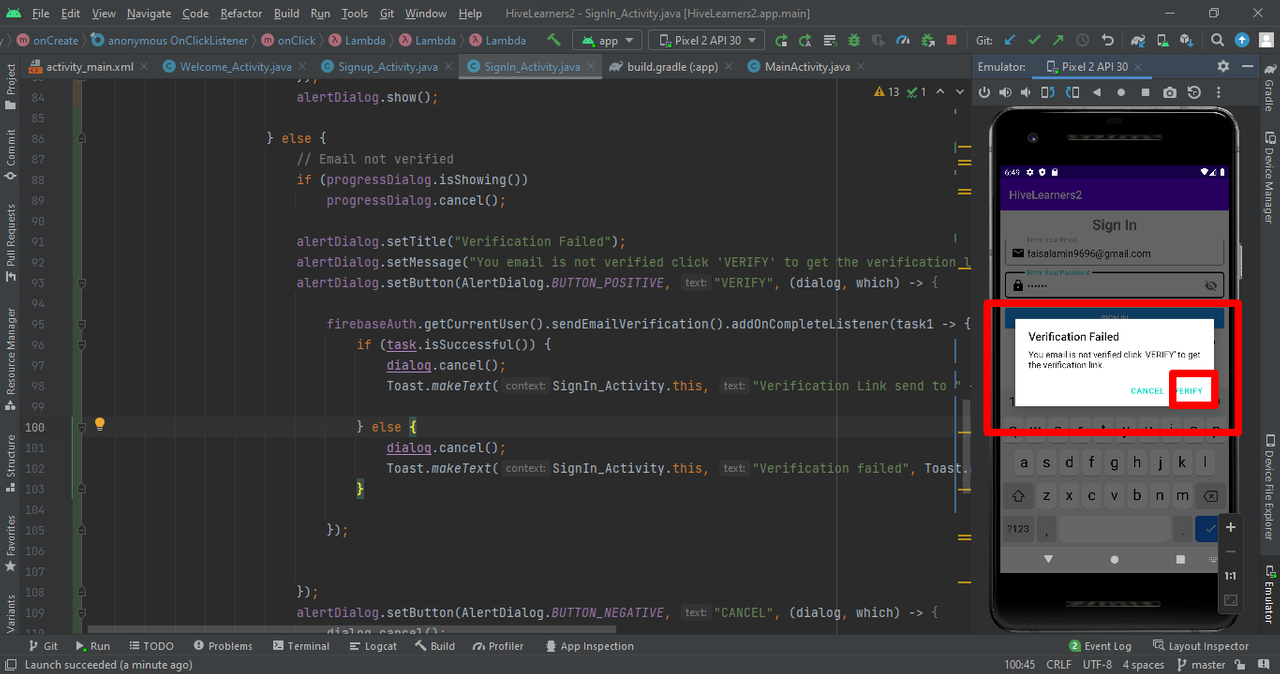Image resolution: width=1280 pixels, height=674 pixels.
Task: Click the emulator 1:1 actual size button
Action: pos(1231,576)
